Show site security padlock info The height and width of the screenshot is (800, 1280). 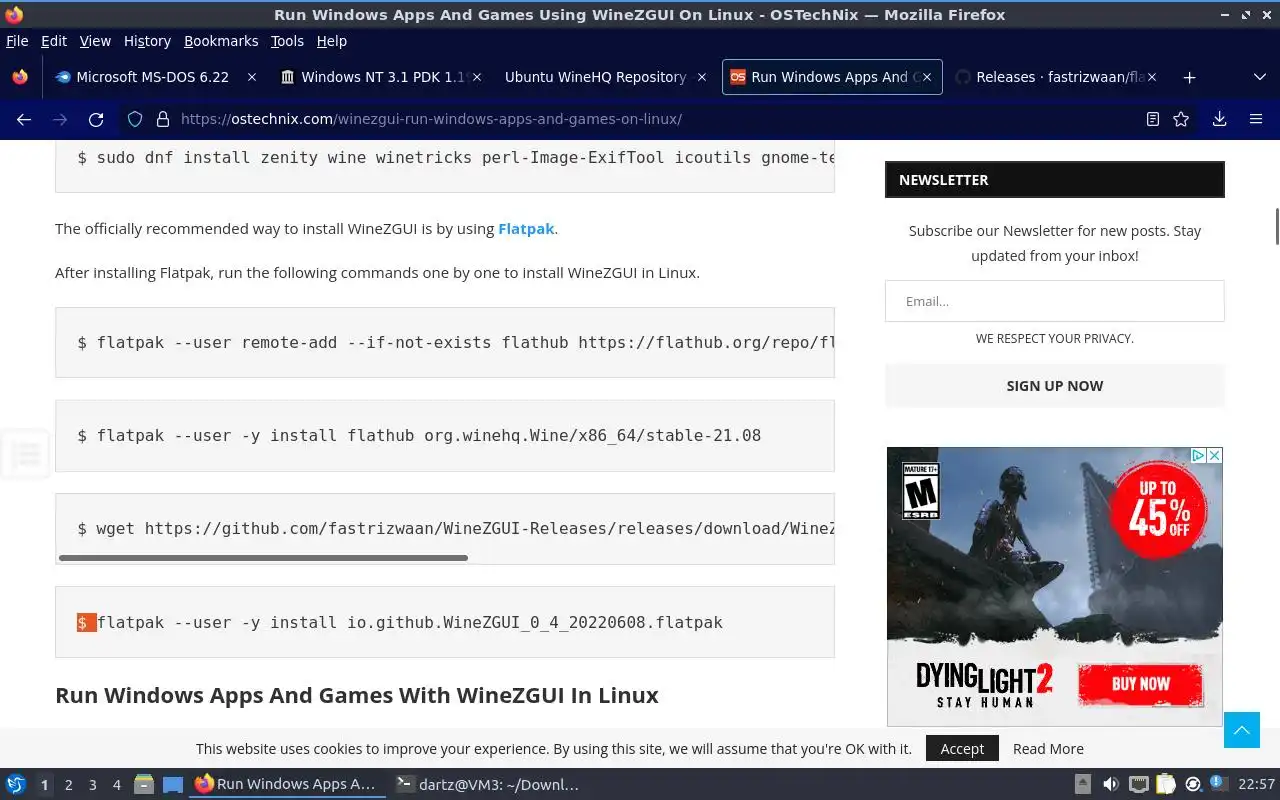point(163,119)
